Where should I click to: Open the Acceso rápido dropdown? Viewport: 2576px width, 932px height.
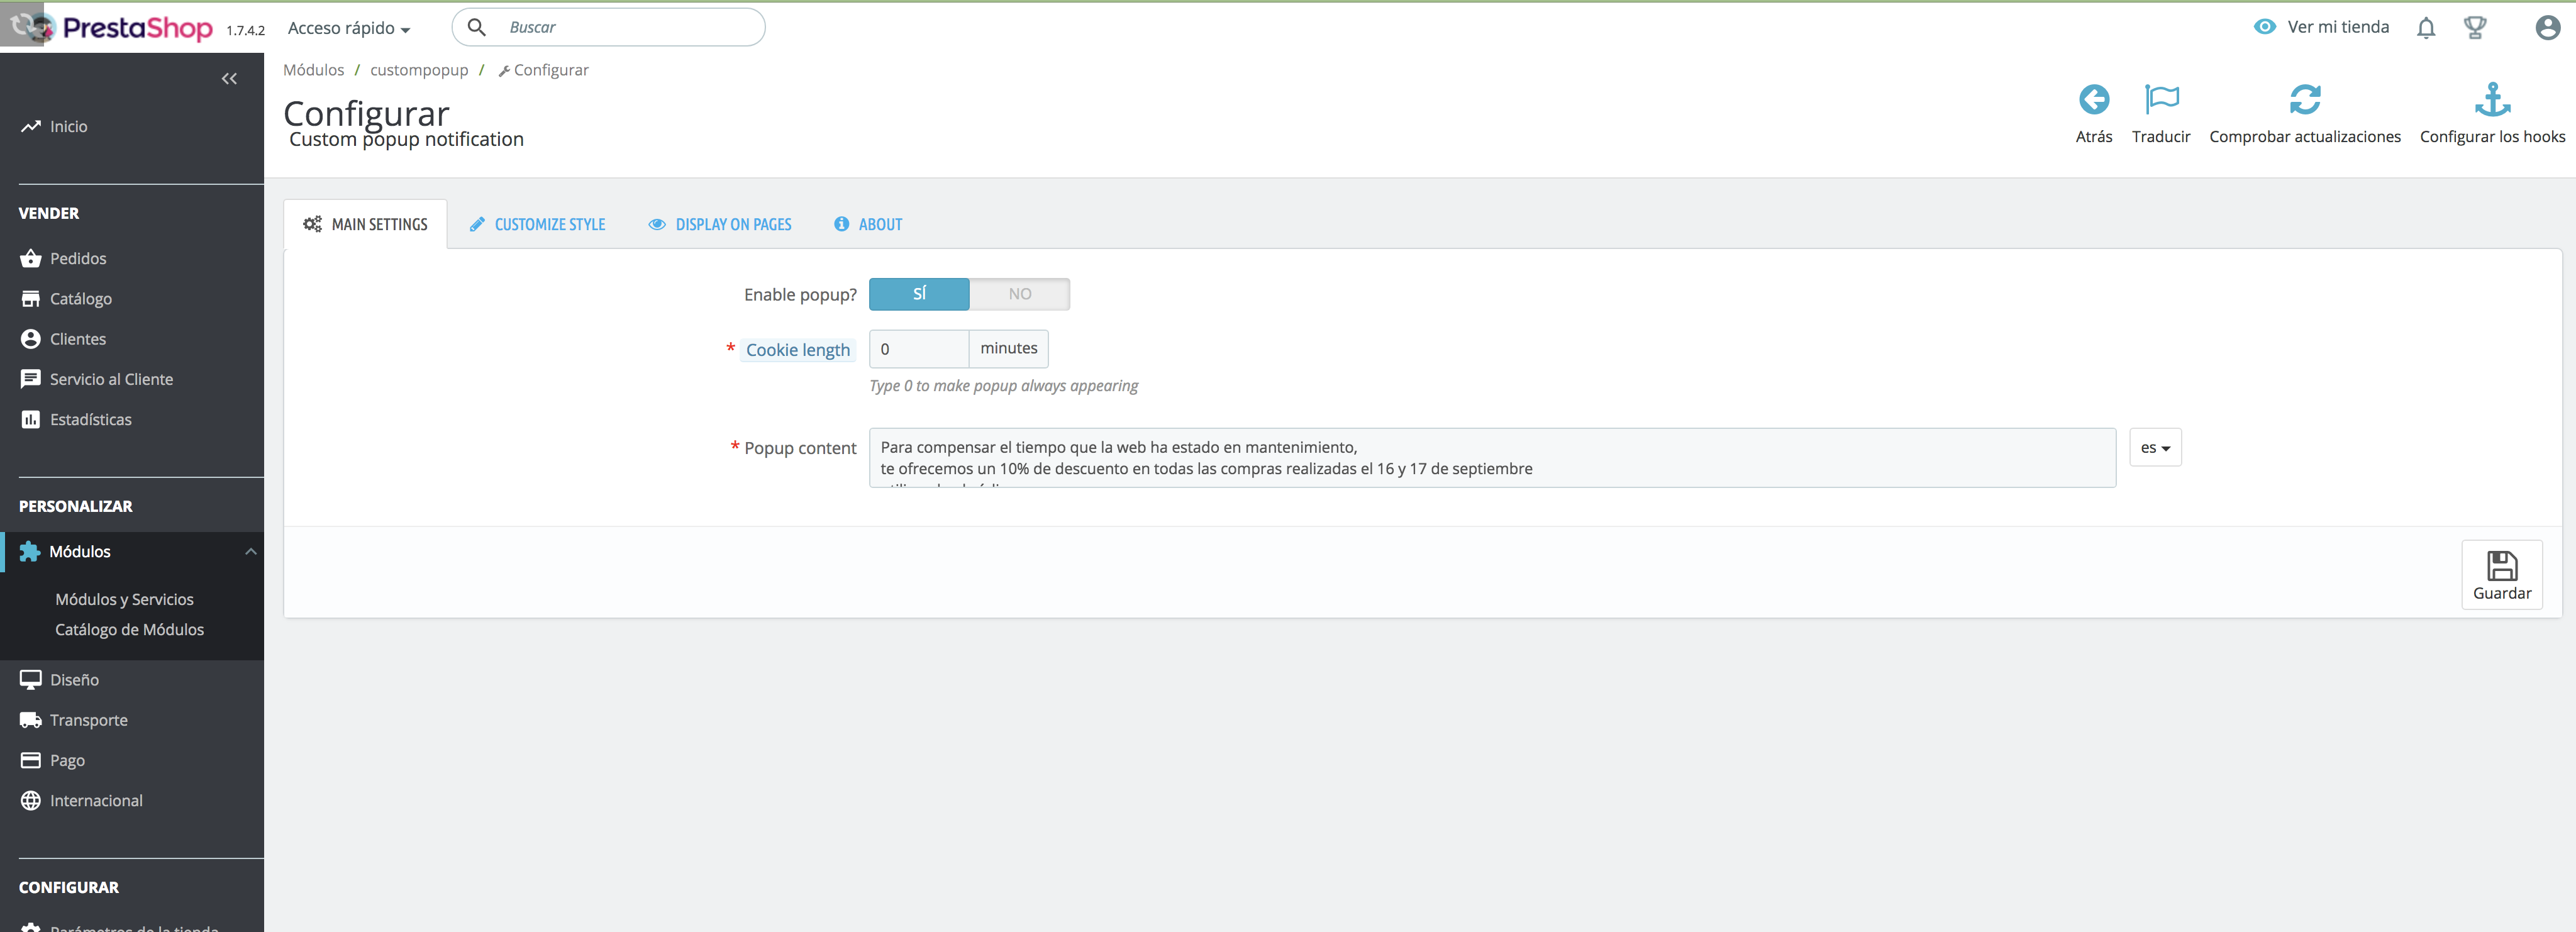coord(348,28)
